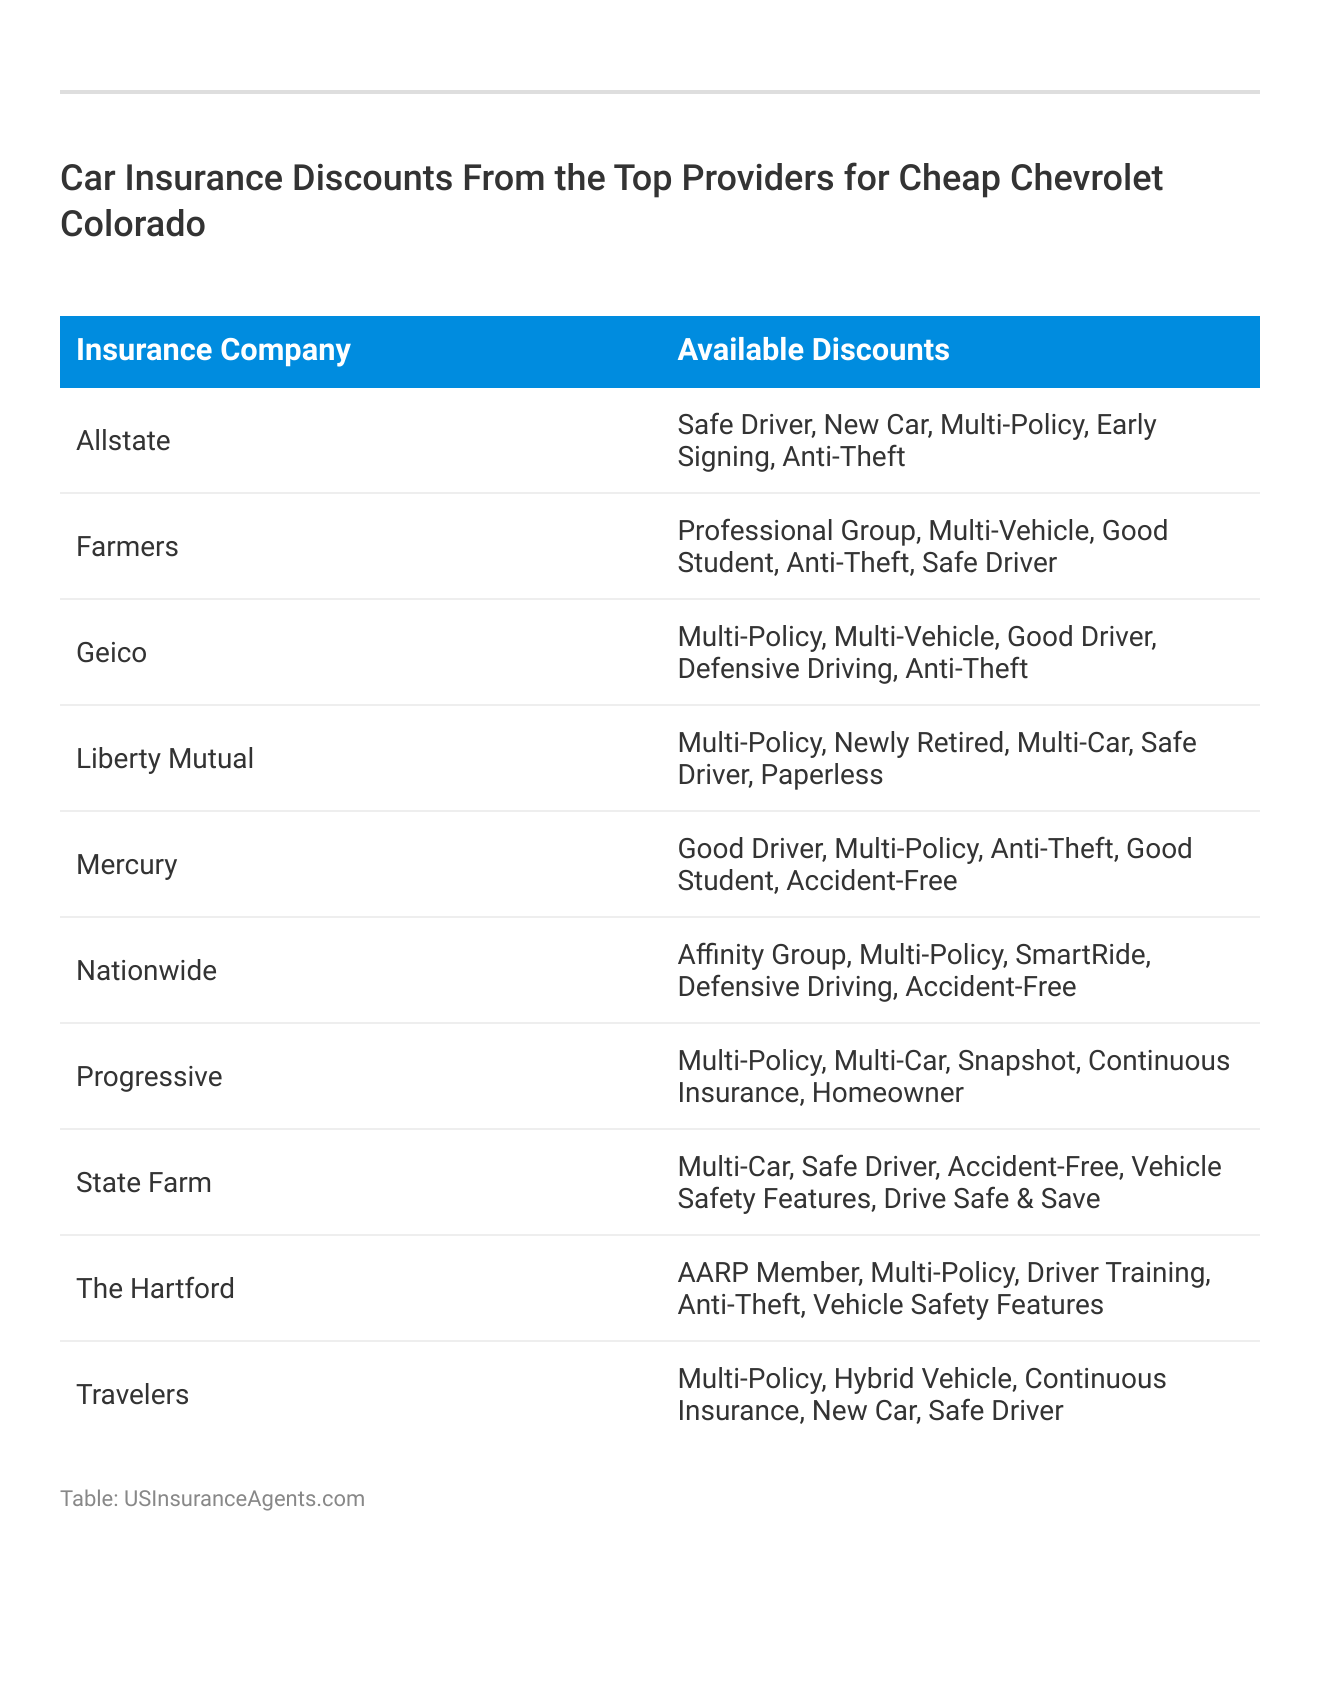Image resolution: width=1320 pixels, height=1682 pixels.
Task: Select the Liberty Mutual row label
Action: 165,759
